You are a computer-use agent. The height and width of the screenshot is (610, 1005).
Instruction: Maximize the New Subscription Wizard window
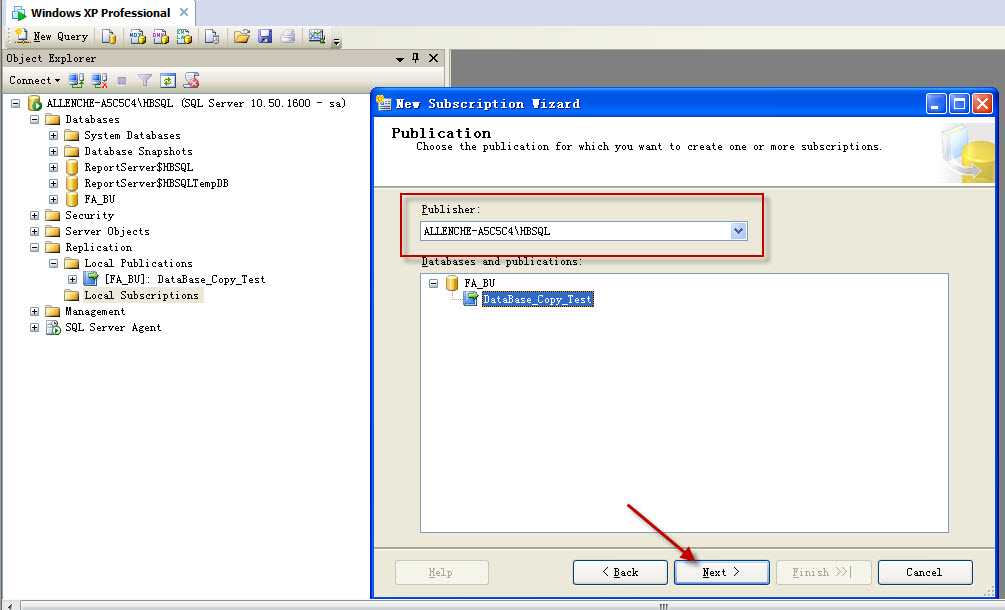pyautogui.click(x=959, y=103)
